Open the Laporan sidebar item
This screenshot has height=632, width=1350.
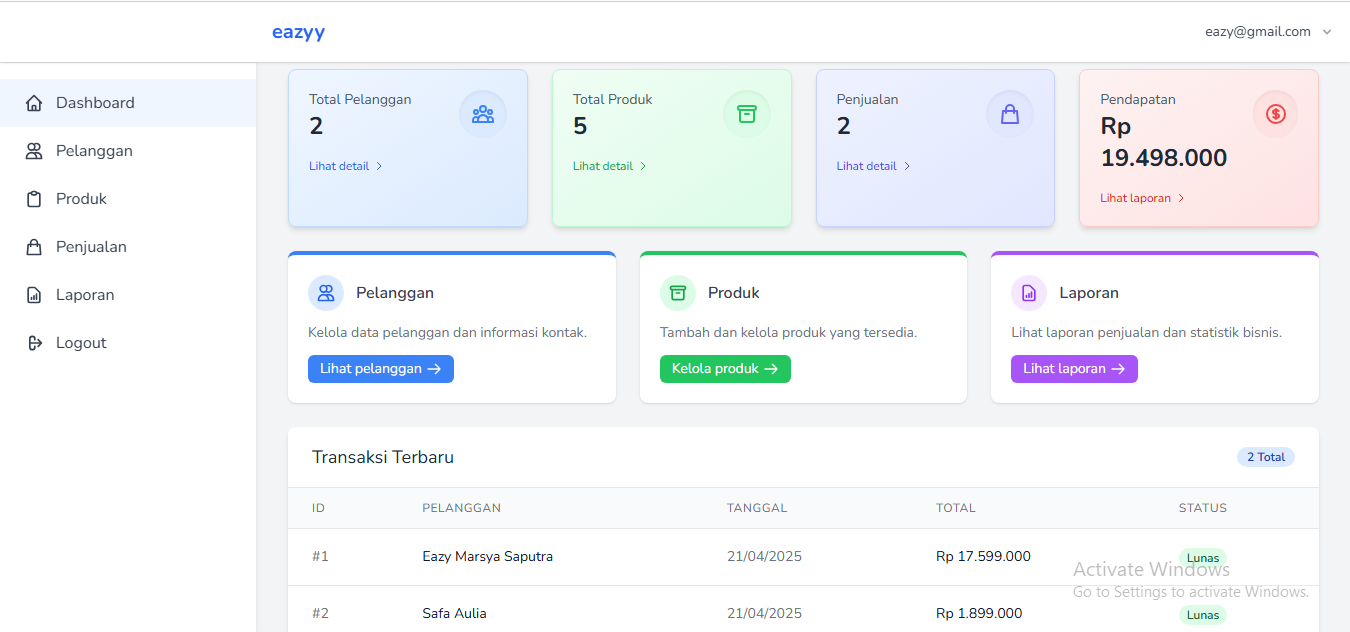click(x=85, y=295)
